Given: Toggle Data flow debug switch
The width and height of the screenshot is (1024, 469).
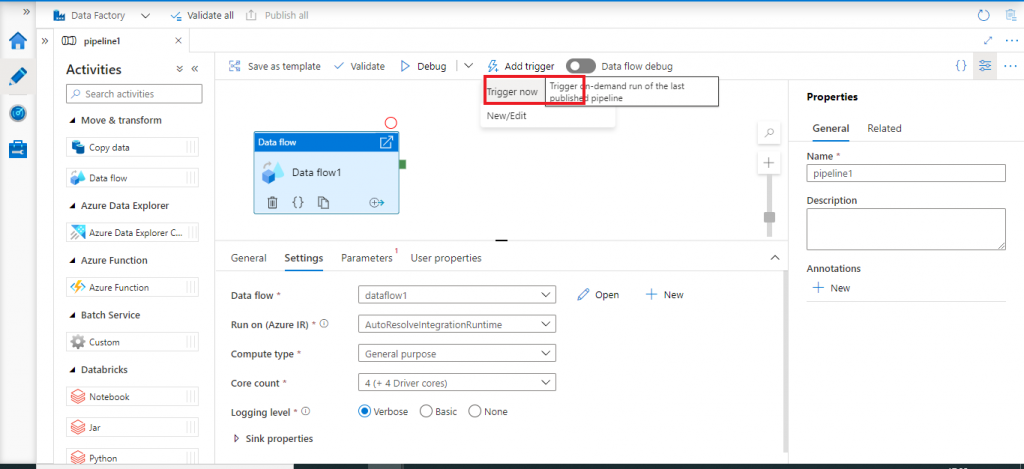Looking at the screenshot, I should pyautogui.click(x=581, y=66).
